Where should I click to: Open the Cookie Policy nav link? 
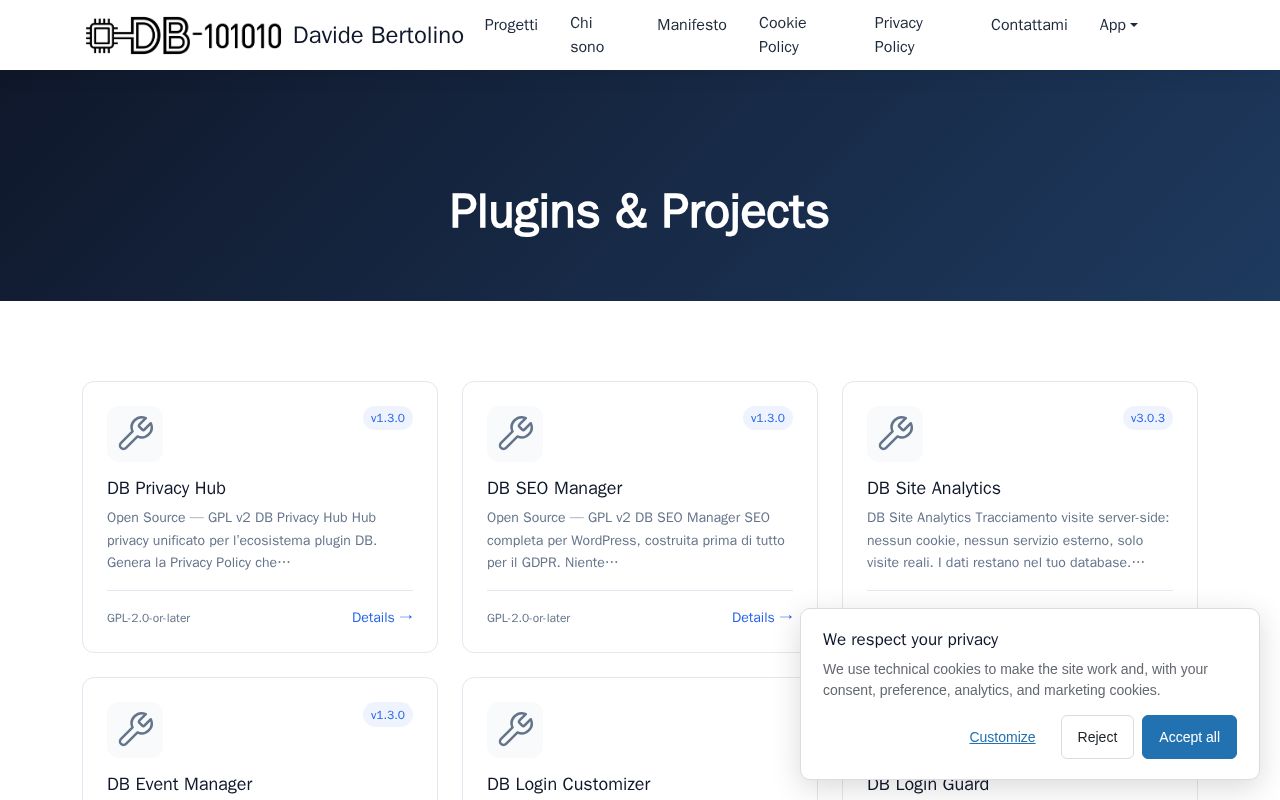coord(783,35)
